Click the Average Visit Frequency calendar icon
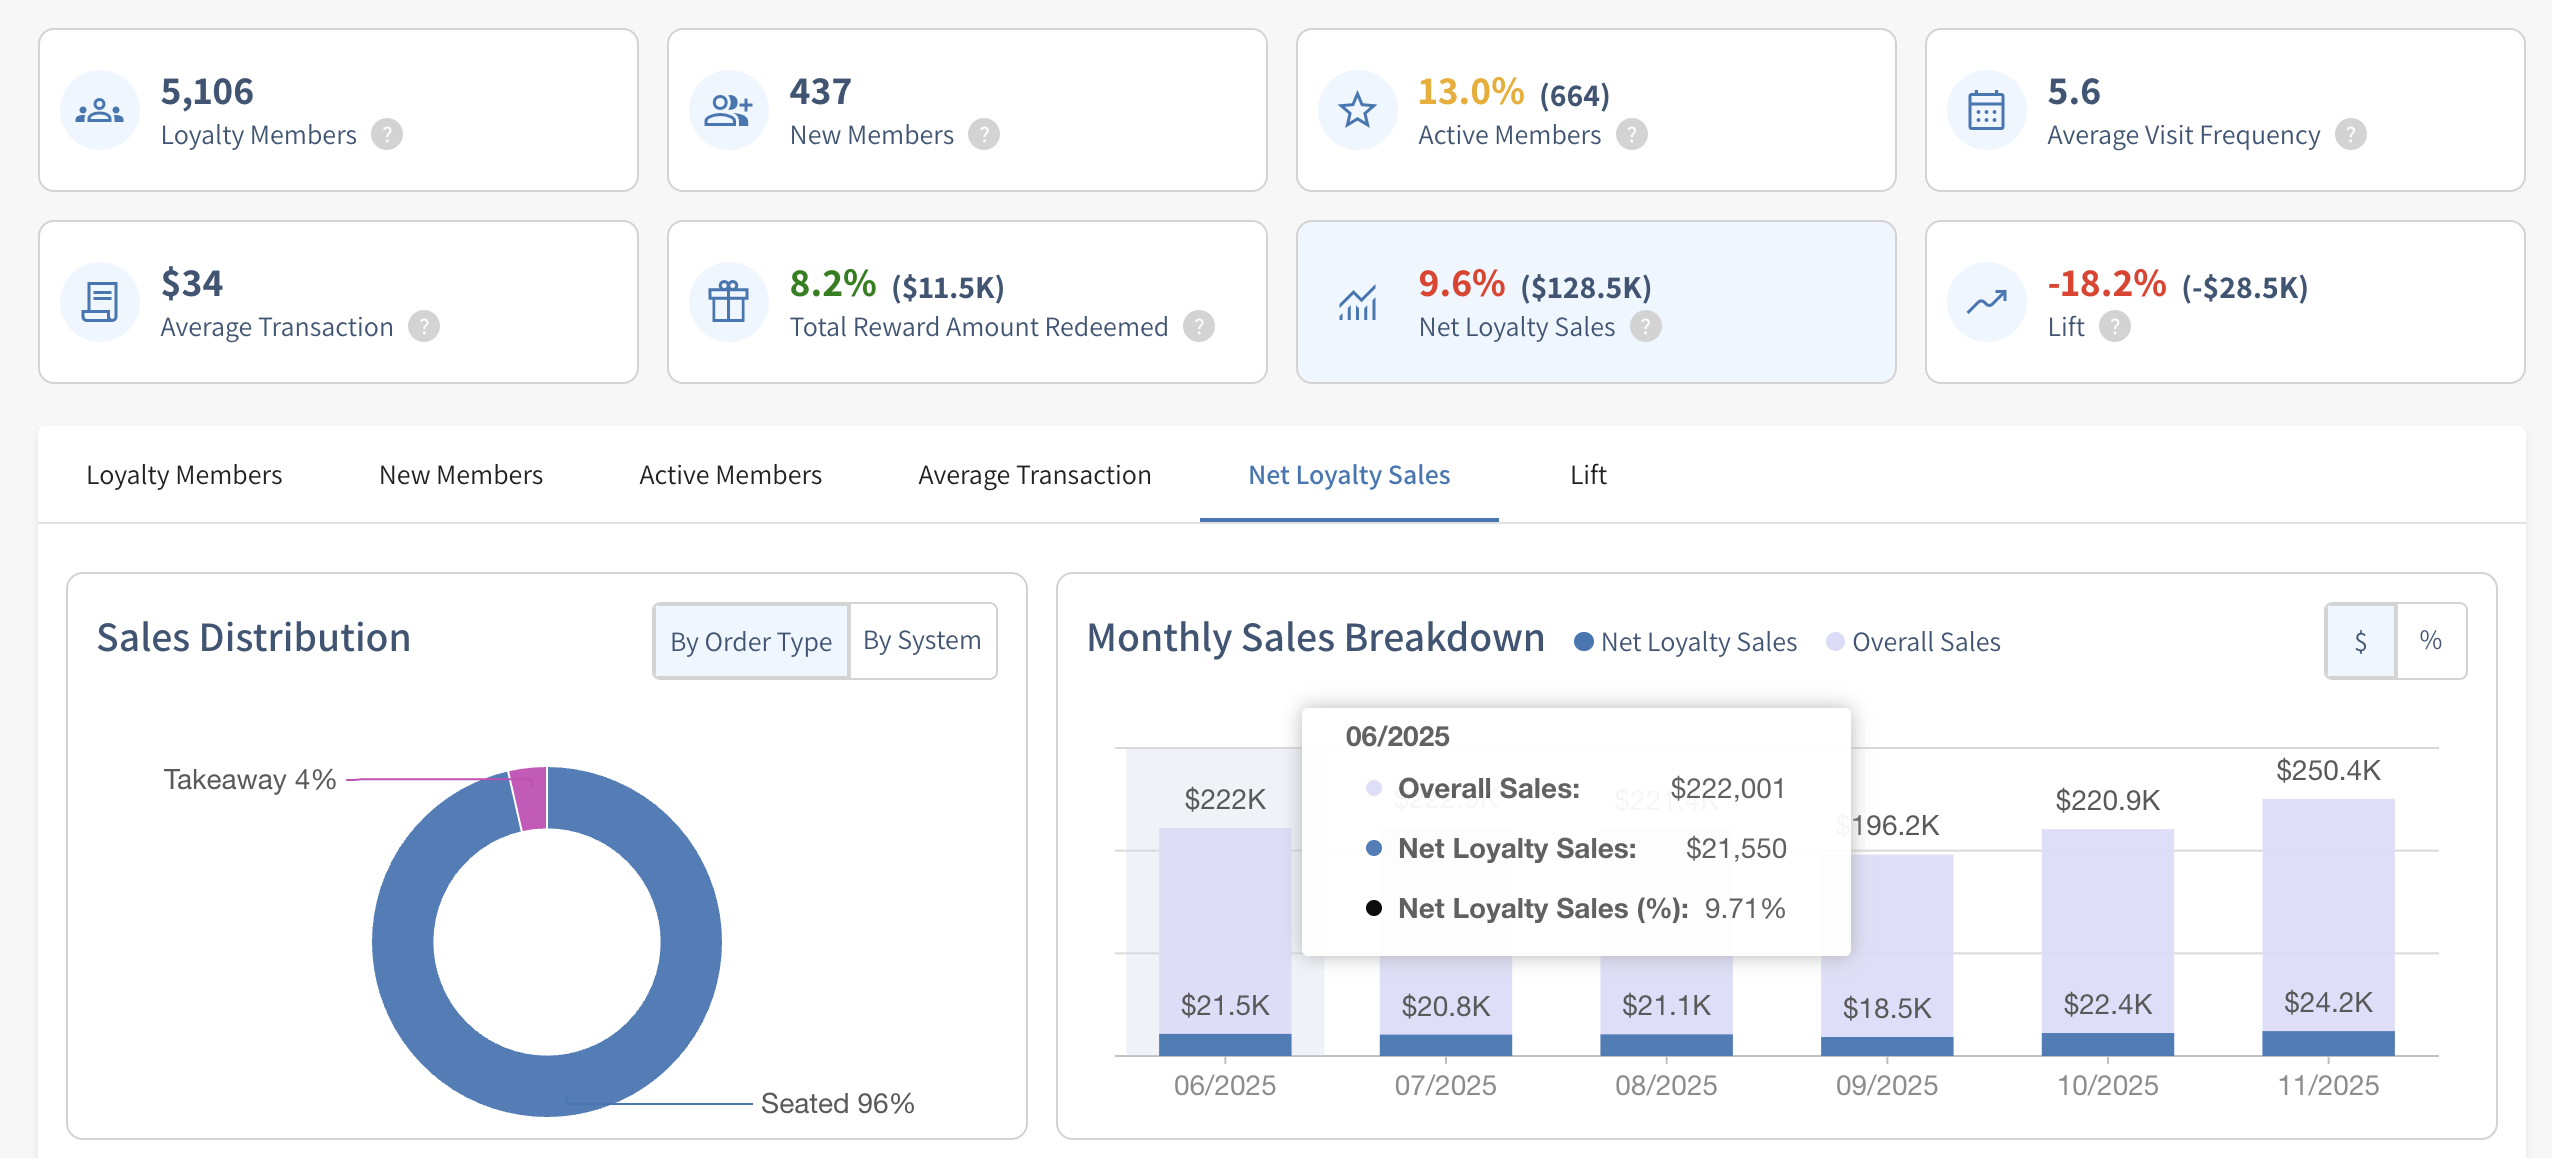Screen dimensions: 2552x1158 1987,110
